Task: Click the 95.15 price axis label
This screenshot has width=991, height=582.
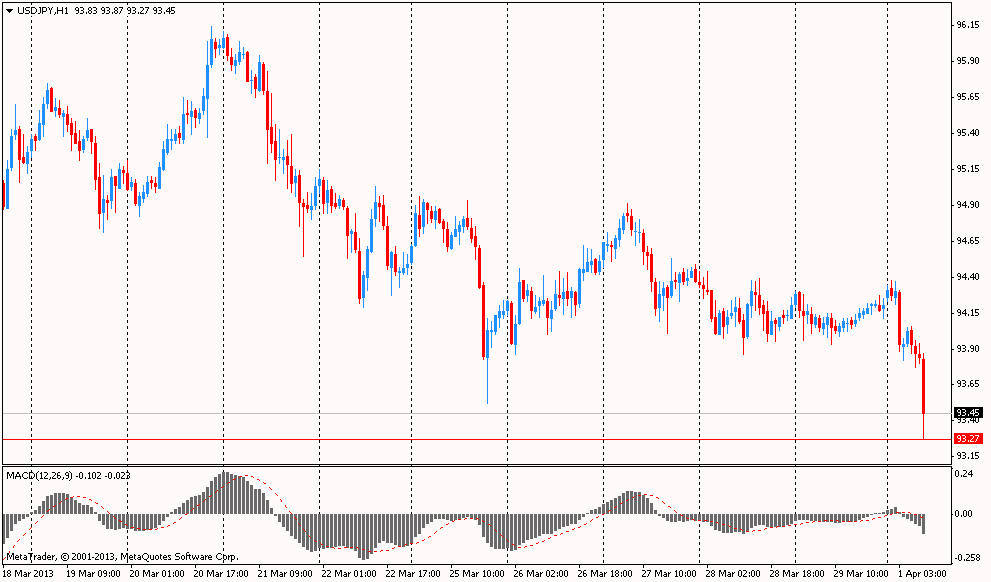Action: (968, 169)
